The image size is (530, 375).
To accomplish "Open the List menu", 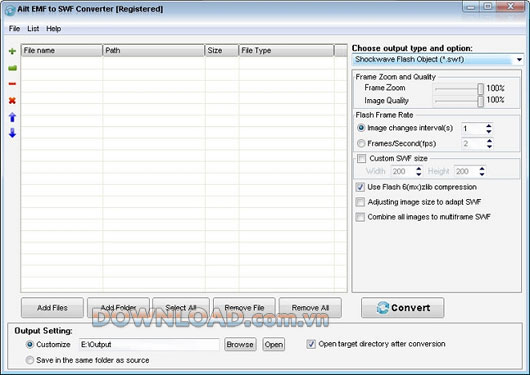I will point(33,29).
